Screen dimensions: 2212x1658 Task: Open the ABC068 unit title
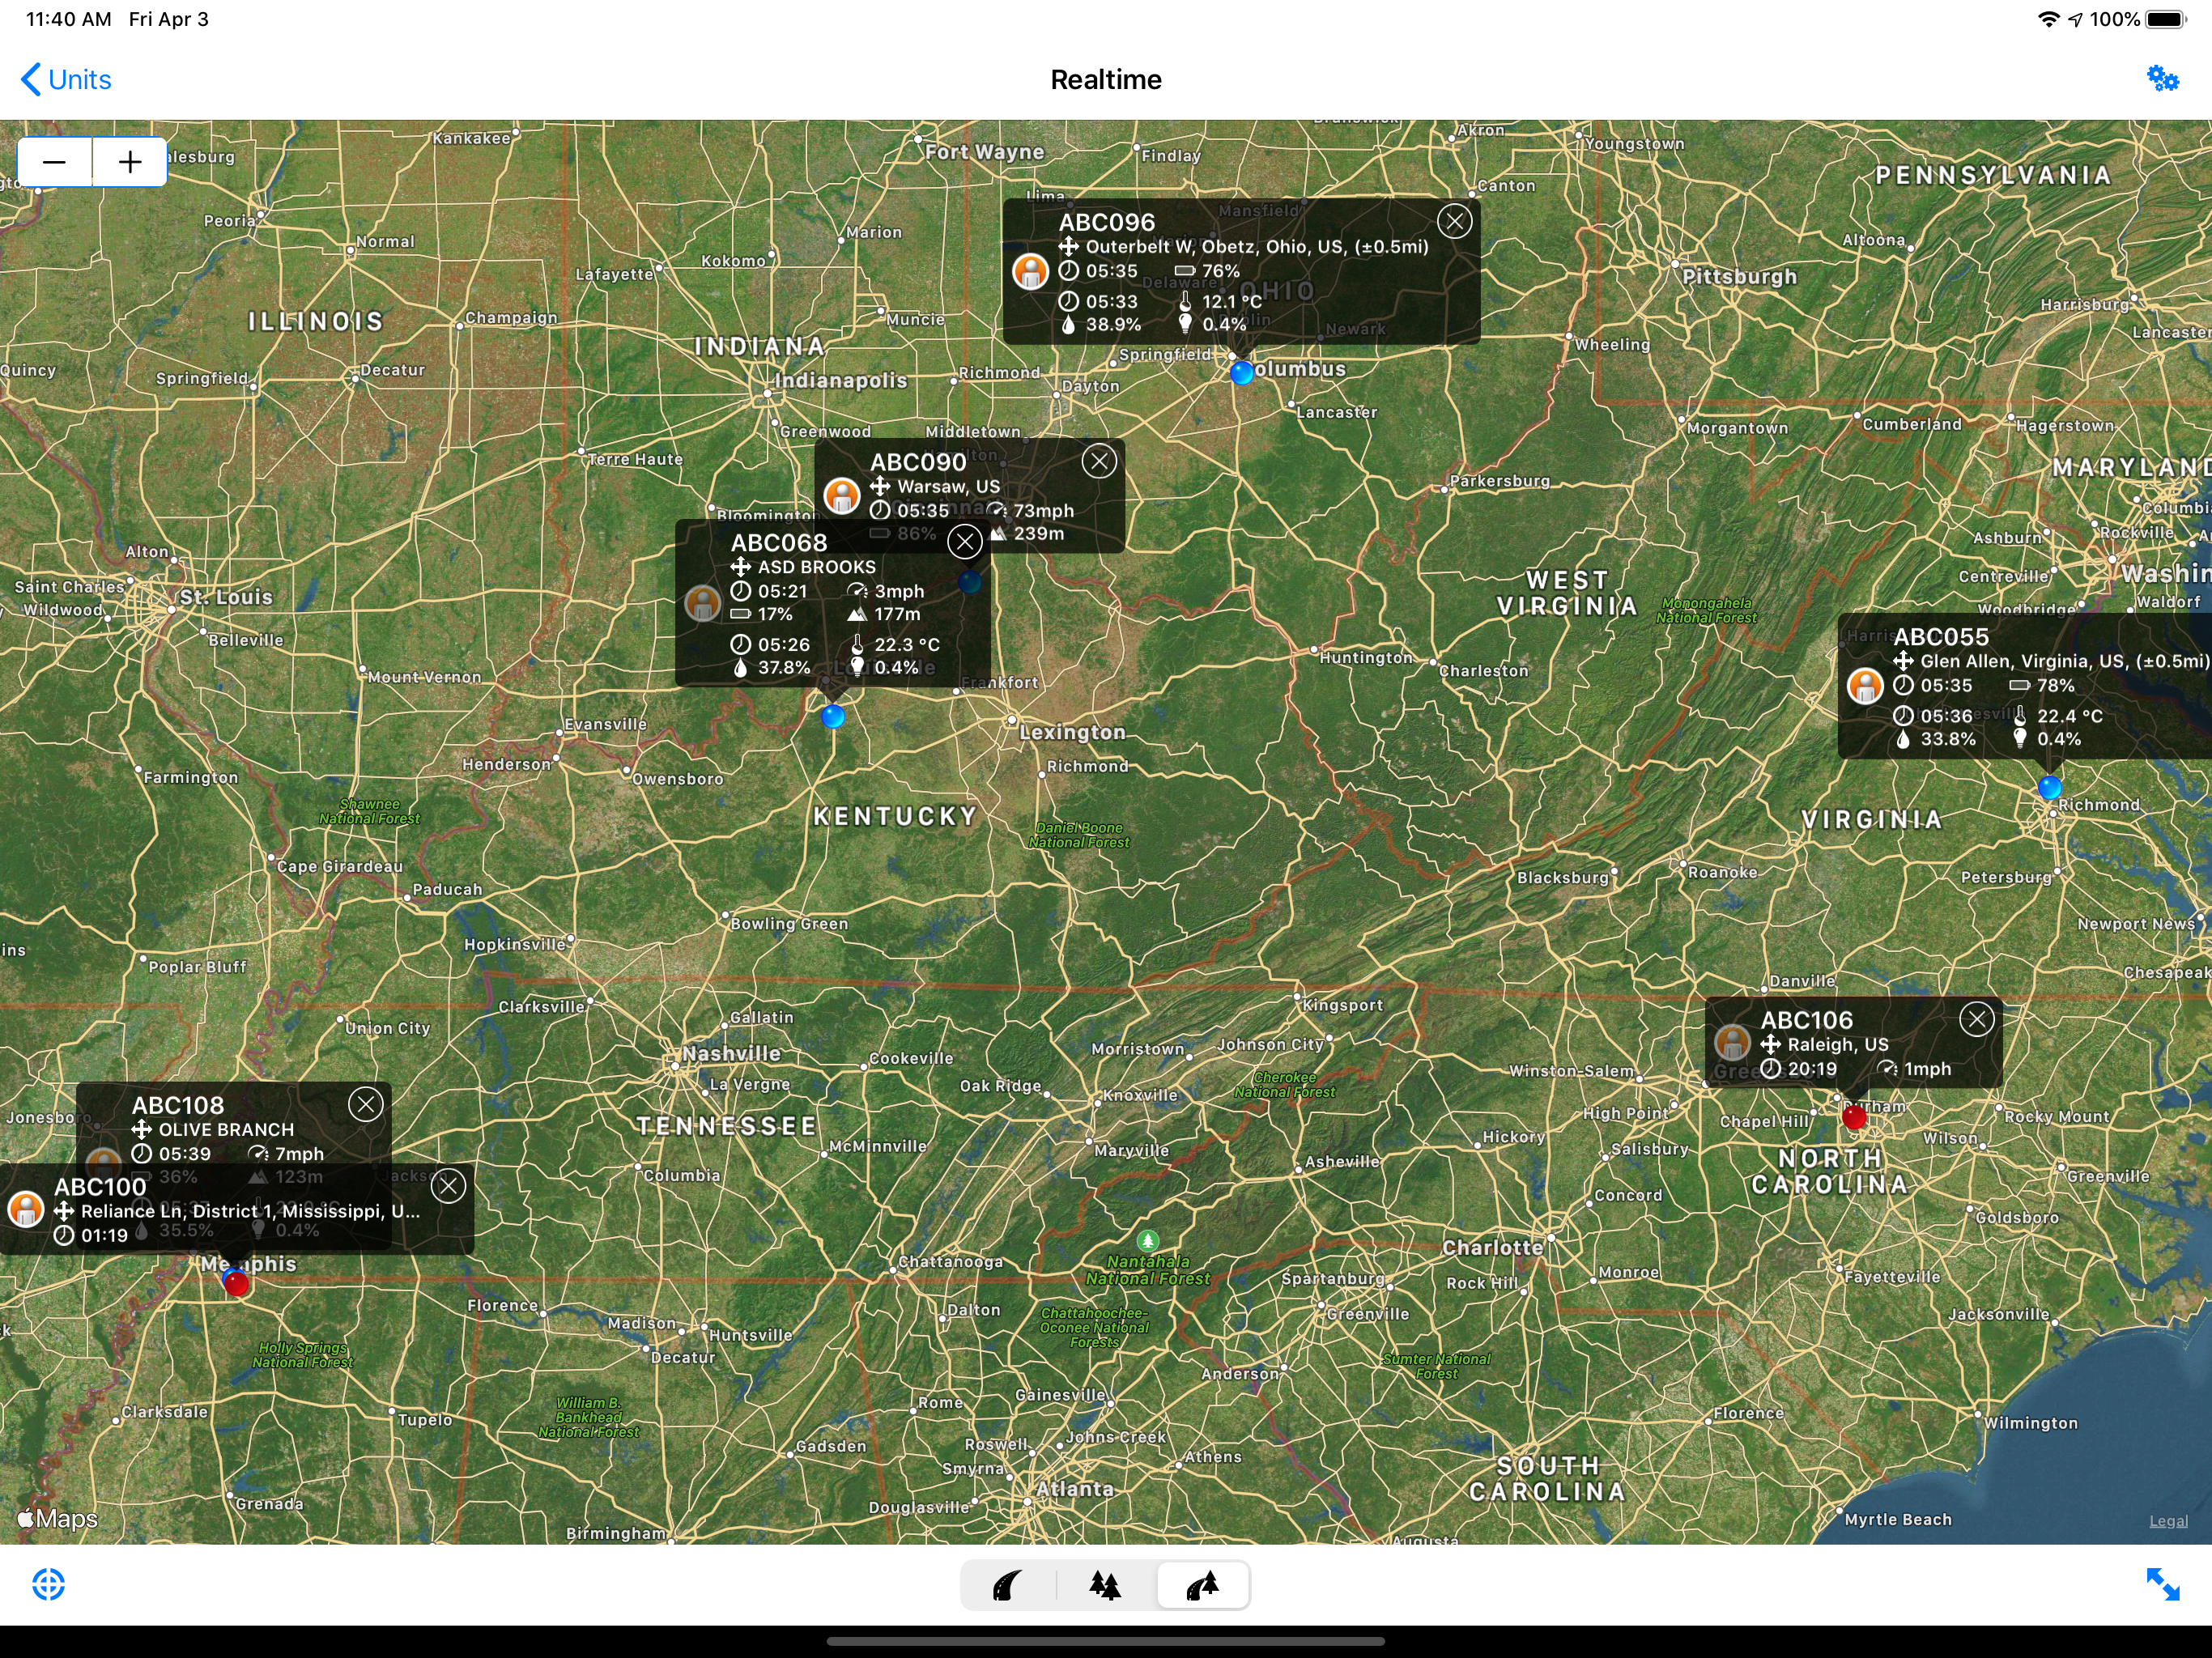(779, 543)
